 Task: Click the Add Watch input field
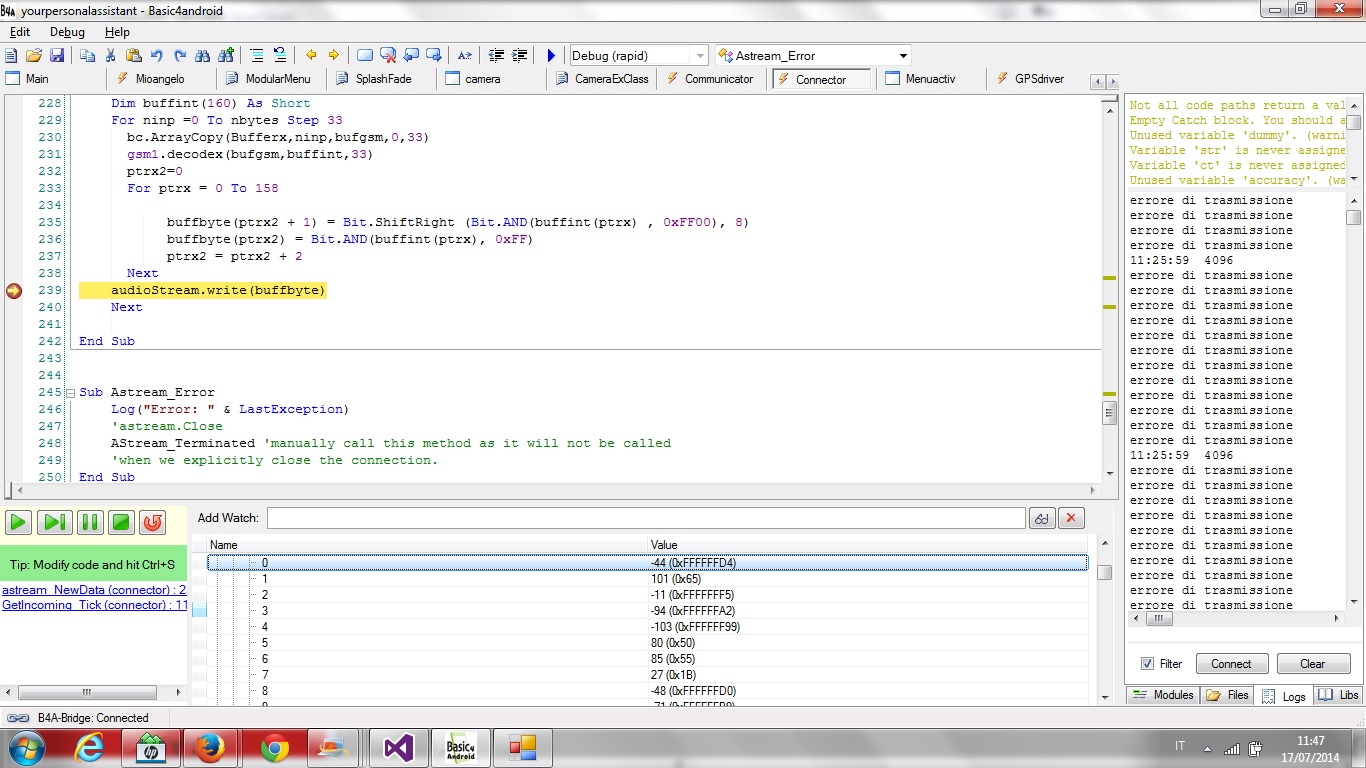coord(646,518)
